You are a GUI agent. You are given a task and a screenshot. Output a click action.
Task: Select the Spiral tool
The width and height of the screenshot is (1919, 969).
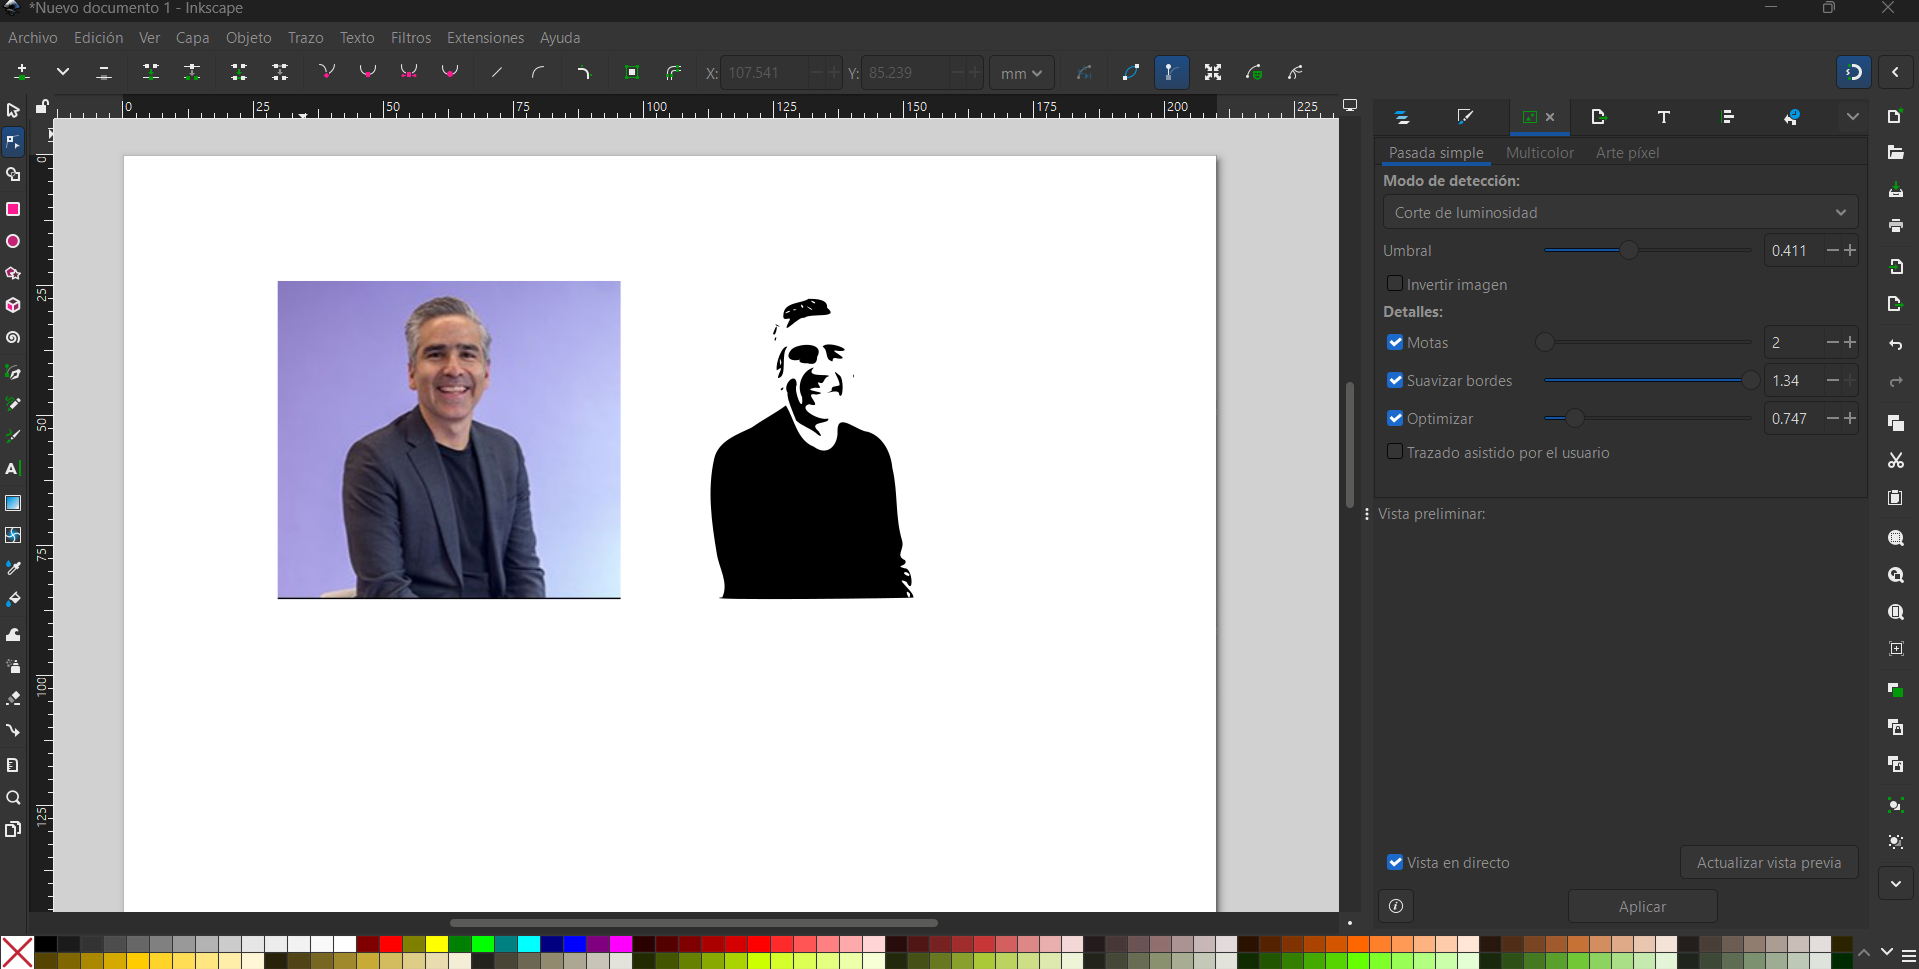[13, 338]
